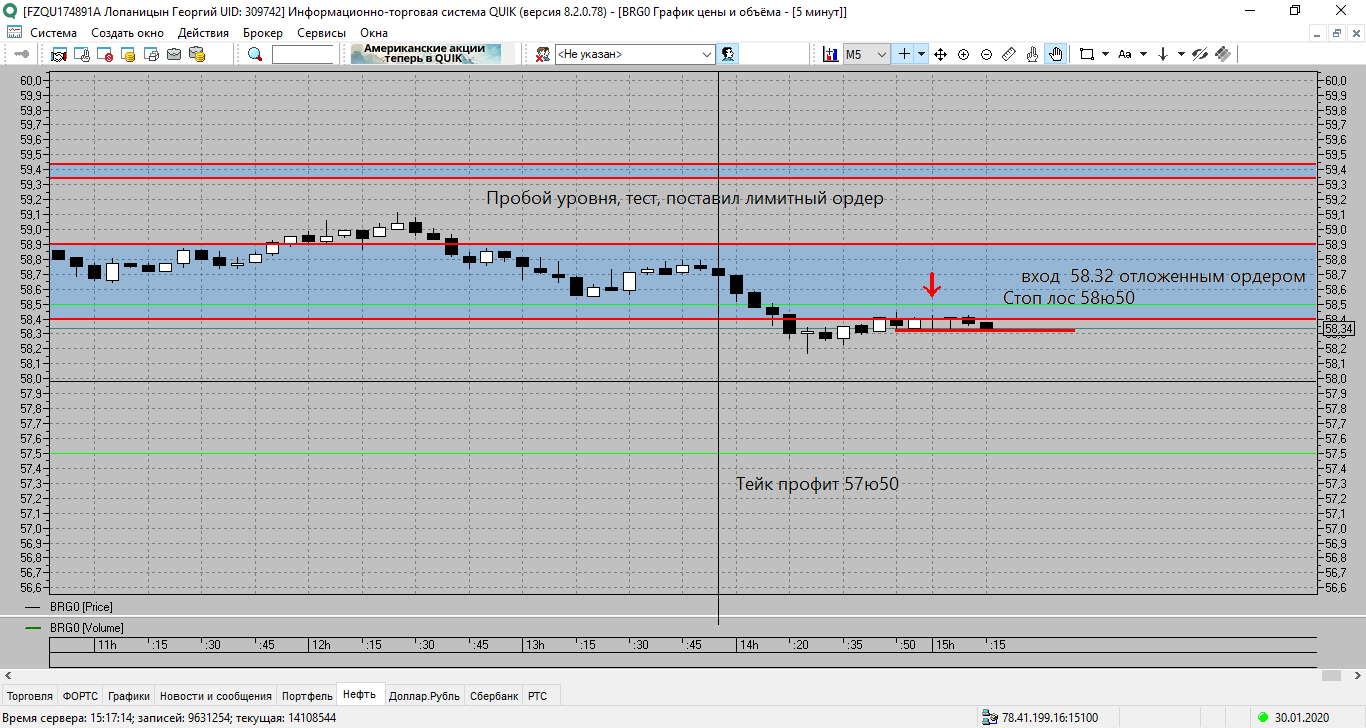Screen dimensions: 1366x728
Task: Select the pointing hand tool
Action: tap(1032, 54)
